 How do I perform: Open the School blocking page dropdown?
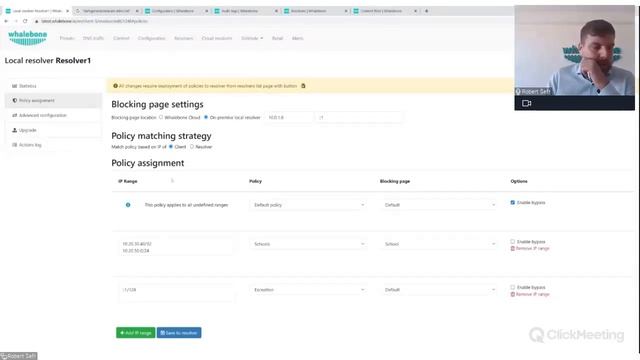pyautogui.click(x=439, y=244)
